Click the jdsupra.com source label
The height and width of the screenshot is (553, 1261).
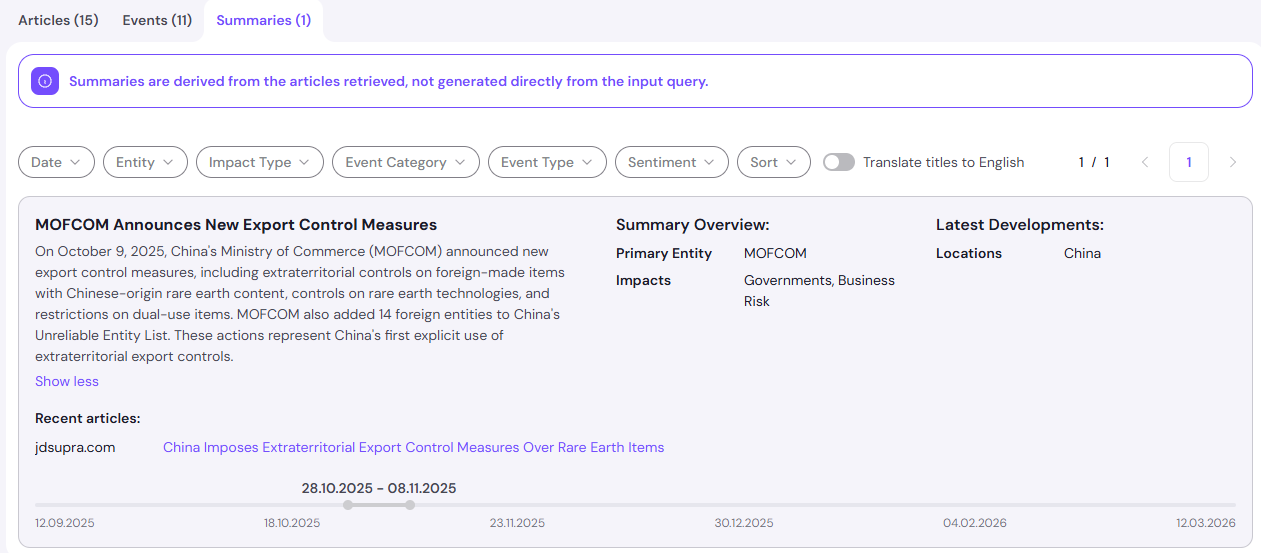click(75, 447)
